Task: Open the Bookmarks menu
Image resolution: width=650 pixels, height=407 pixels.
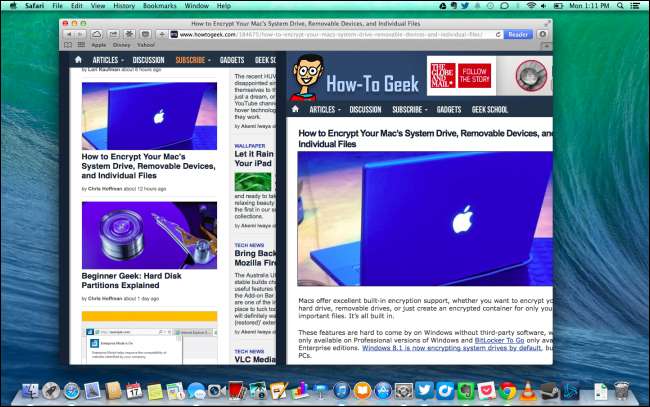Action: [x=160, y=6]
